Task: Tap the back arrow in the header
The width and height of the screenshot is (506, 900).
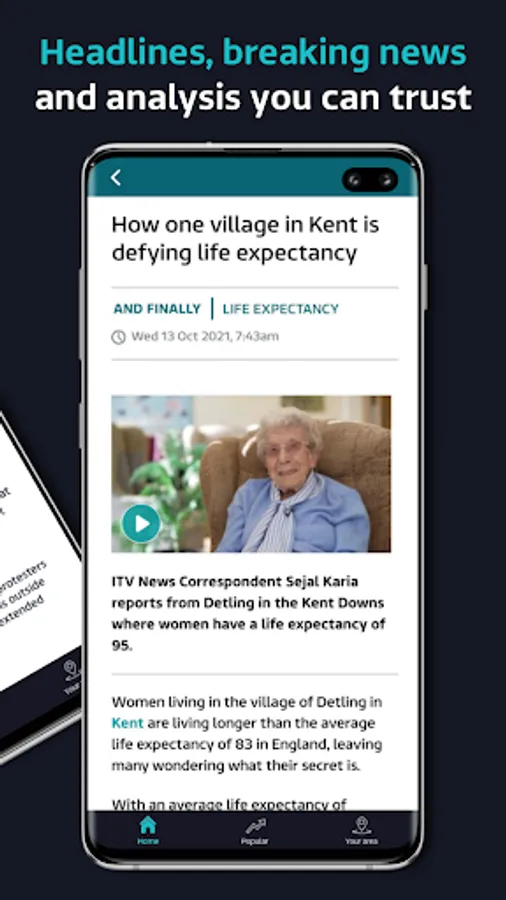Action: tap(116, 177)
